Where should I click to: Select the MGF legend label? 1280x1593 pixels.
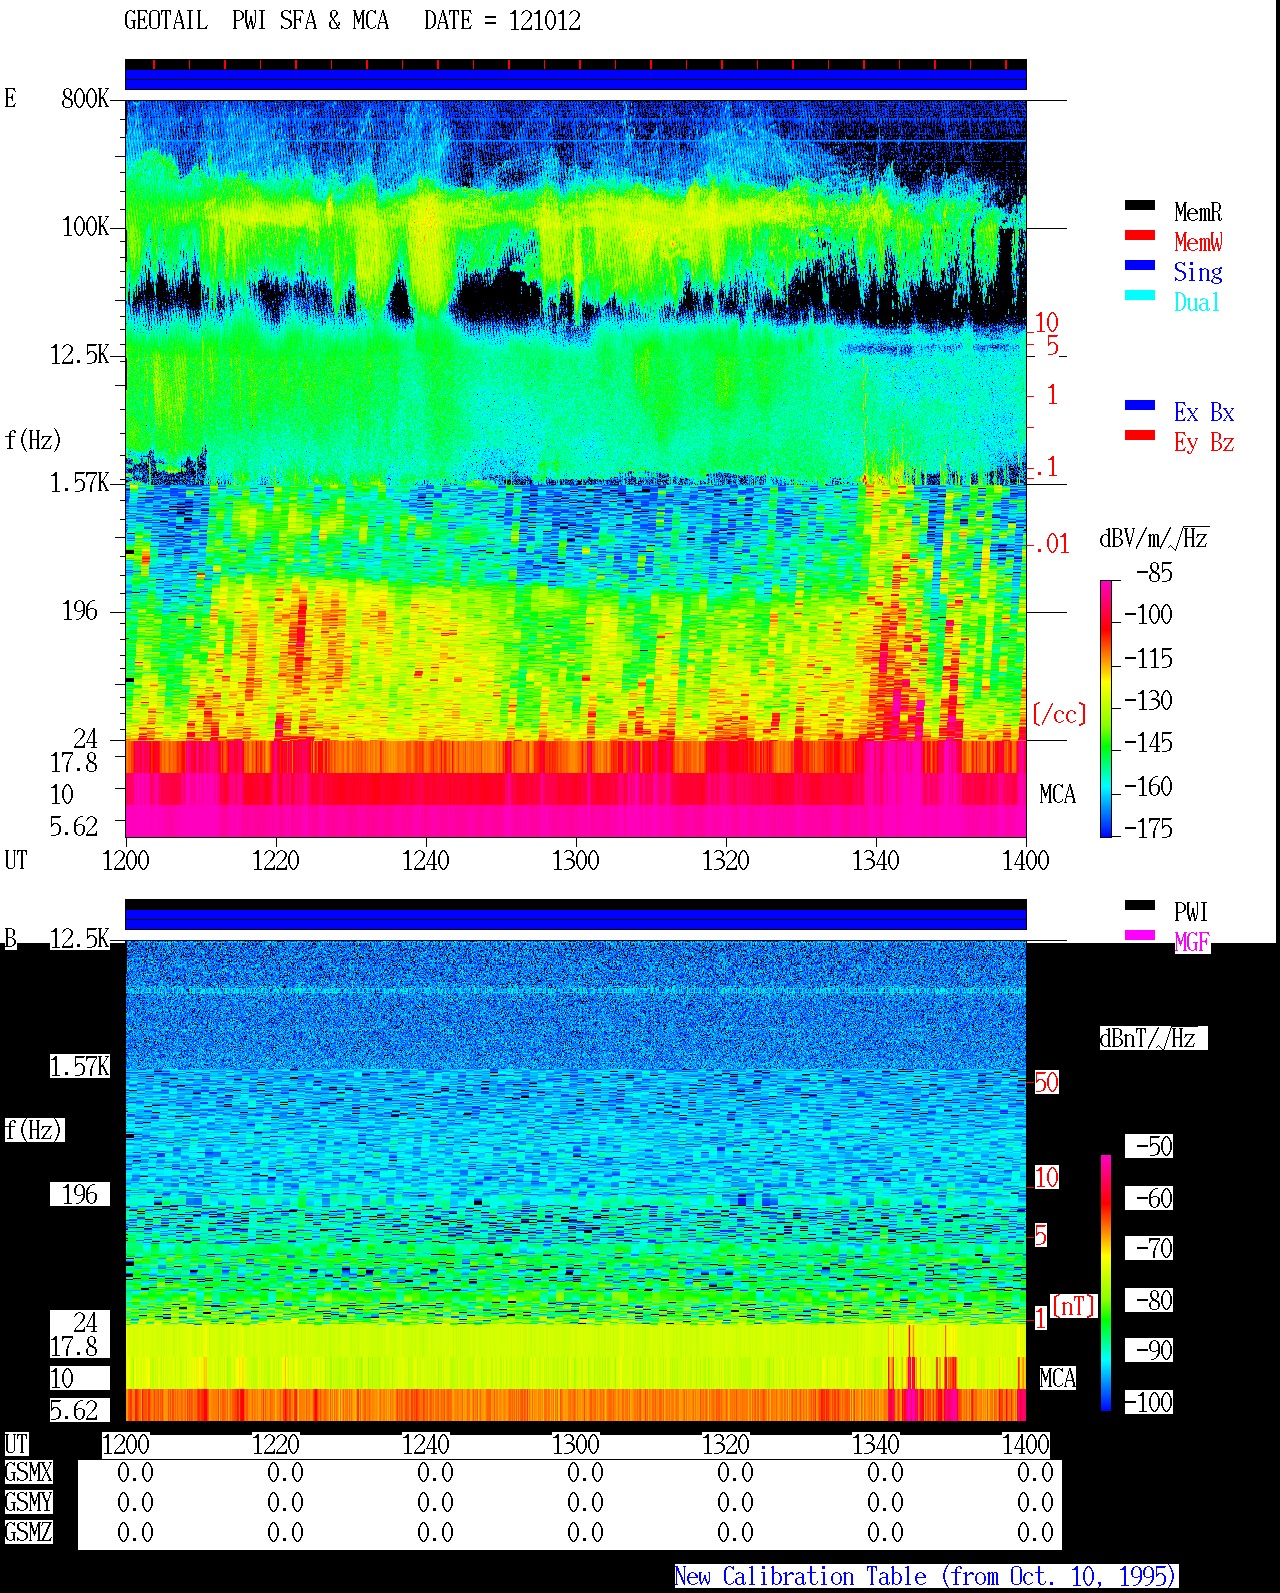[1192, 942]
